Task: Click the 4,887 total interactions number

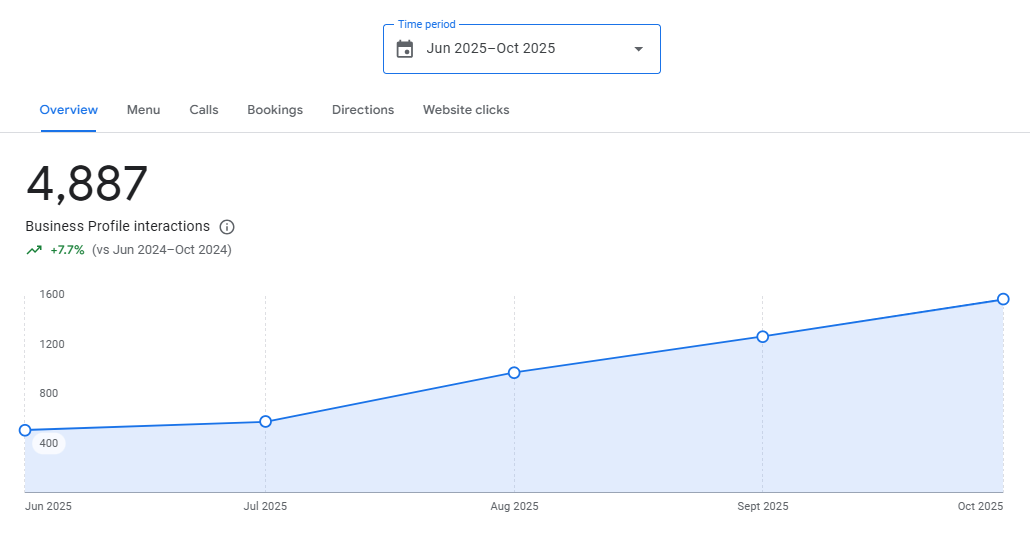Action: 87,183
